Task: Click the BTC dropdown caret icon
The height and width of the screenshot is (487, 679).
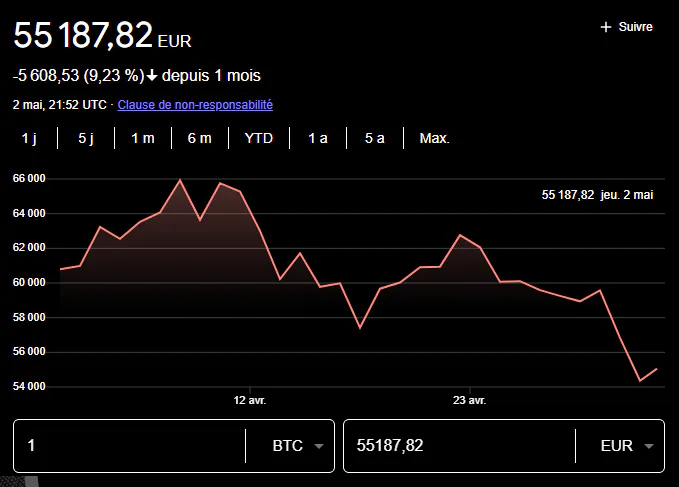Action: coord(319,446)
